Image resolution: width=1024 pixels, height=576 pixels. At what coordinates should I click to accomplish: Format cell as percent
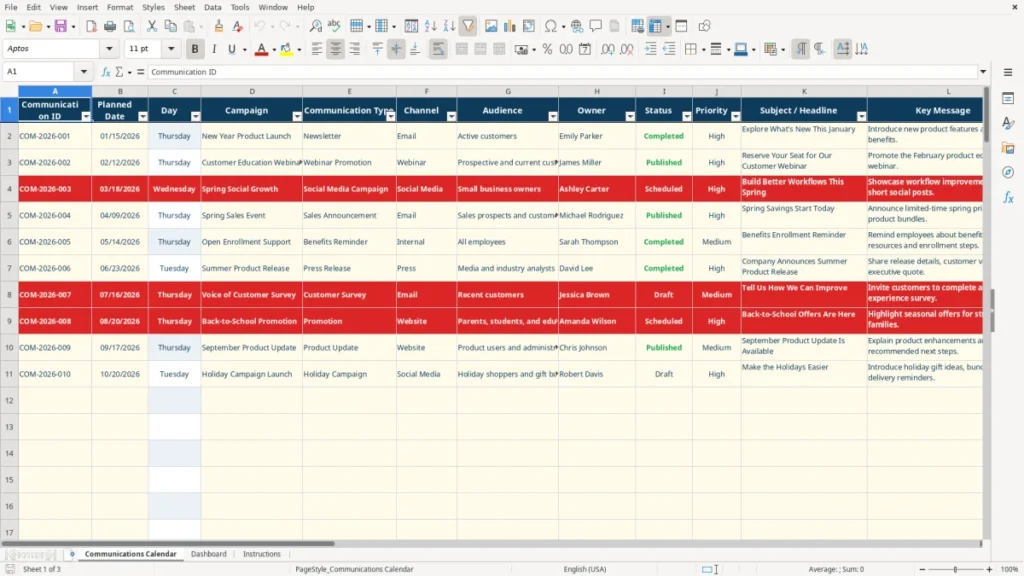coord(547,49)
